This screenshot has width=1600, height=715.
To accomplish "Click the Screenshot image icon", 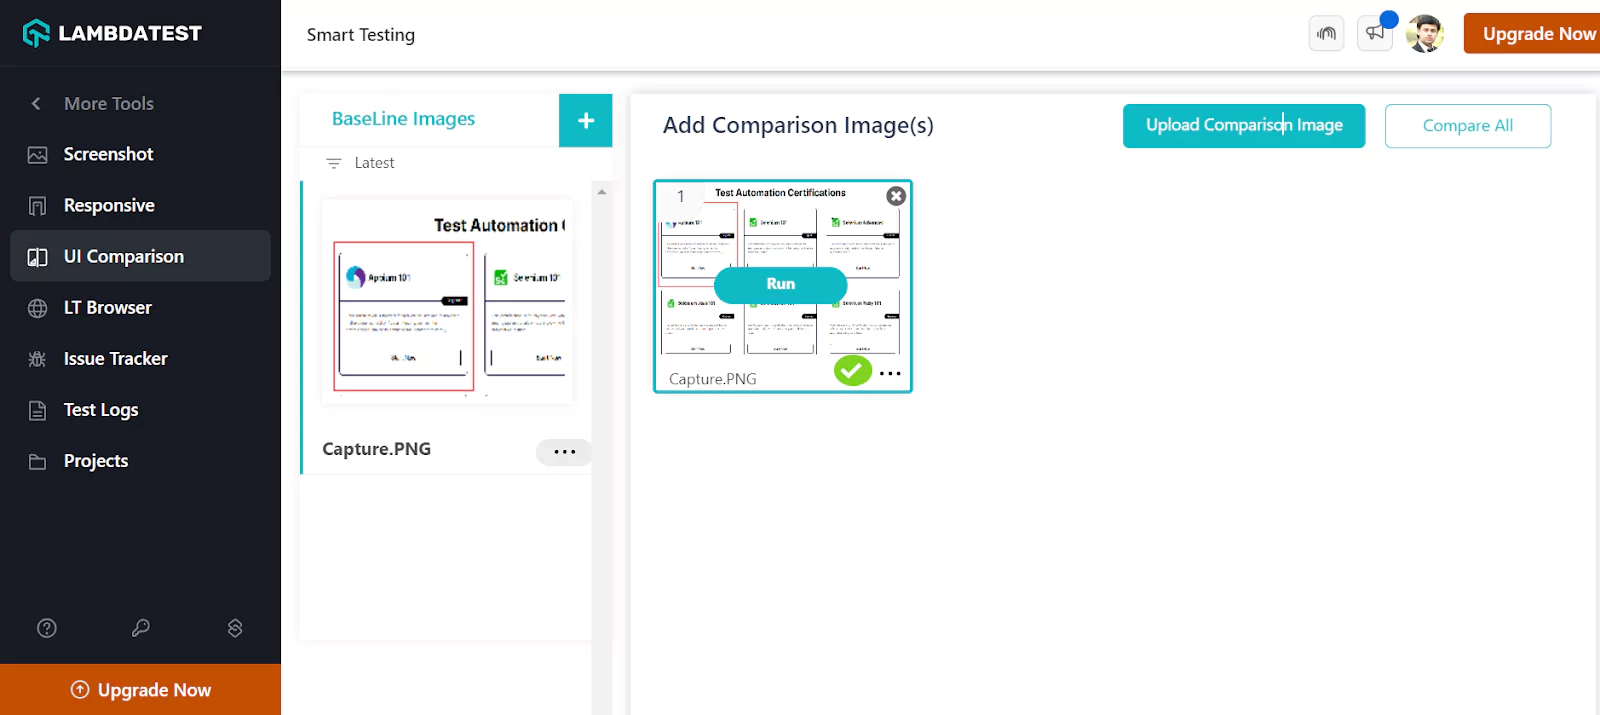I will coord(37,155).
